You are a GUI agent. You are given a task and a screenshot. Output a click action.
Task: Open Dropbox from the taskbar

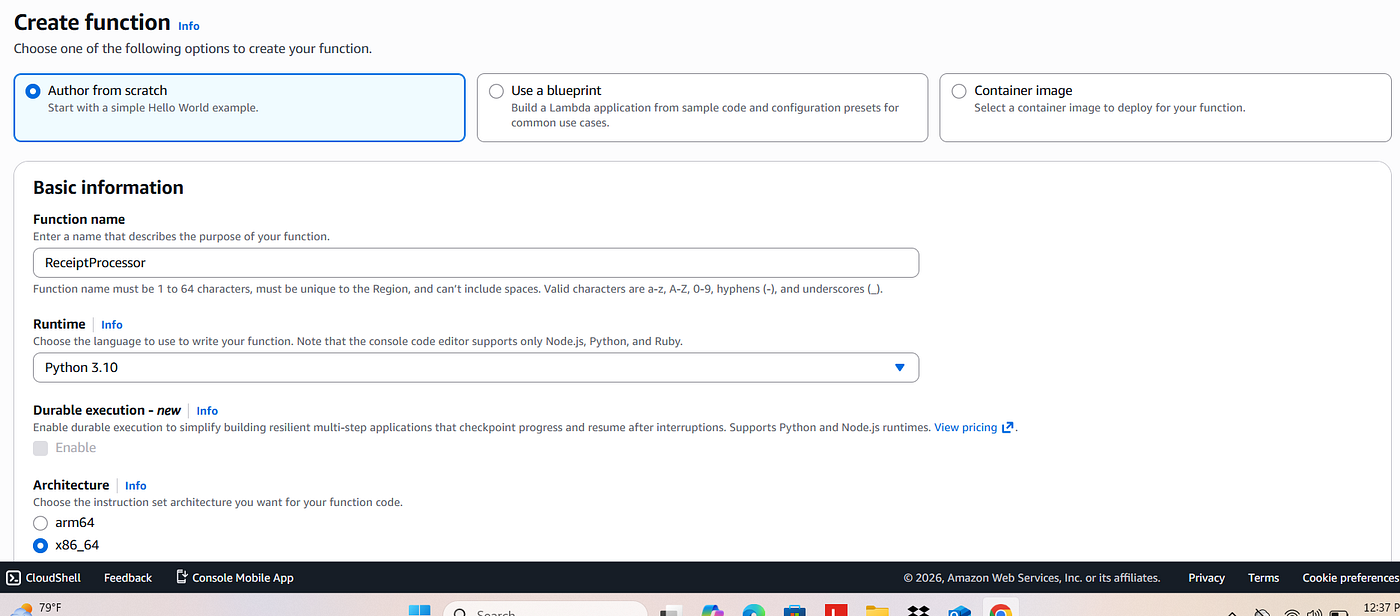(x=918, y=610)
